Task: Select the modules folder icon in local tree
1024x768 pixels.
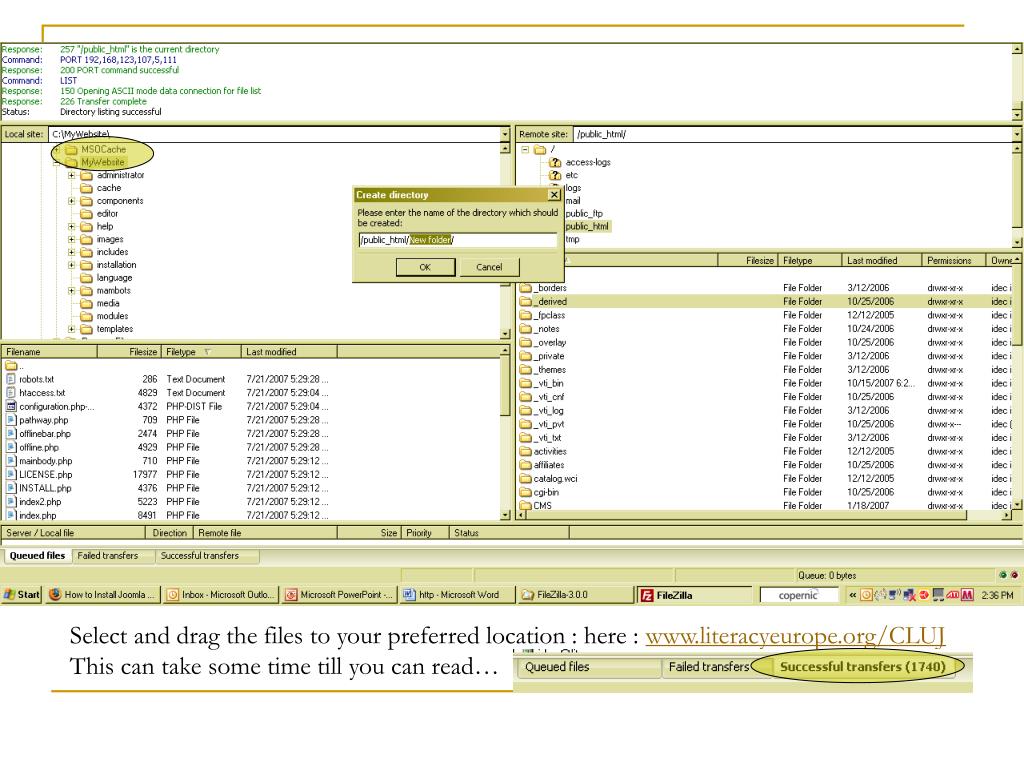Action: [86, 316]
